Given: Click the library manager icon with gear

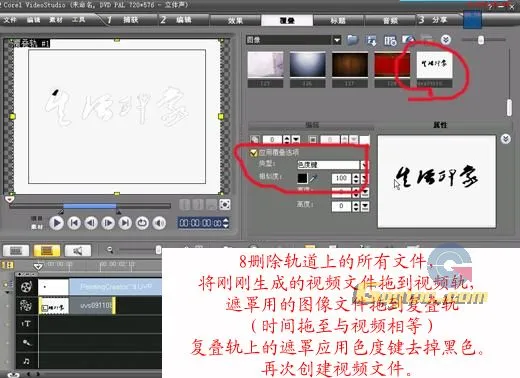Looking at the screenshot, I should point(390,40).
